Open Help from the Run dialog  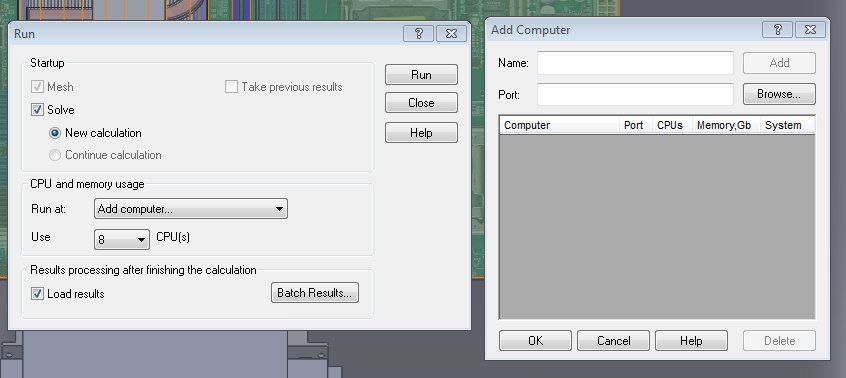[421, 133]
